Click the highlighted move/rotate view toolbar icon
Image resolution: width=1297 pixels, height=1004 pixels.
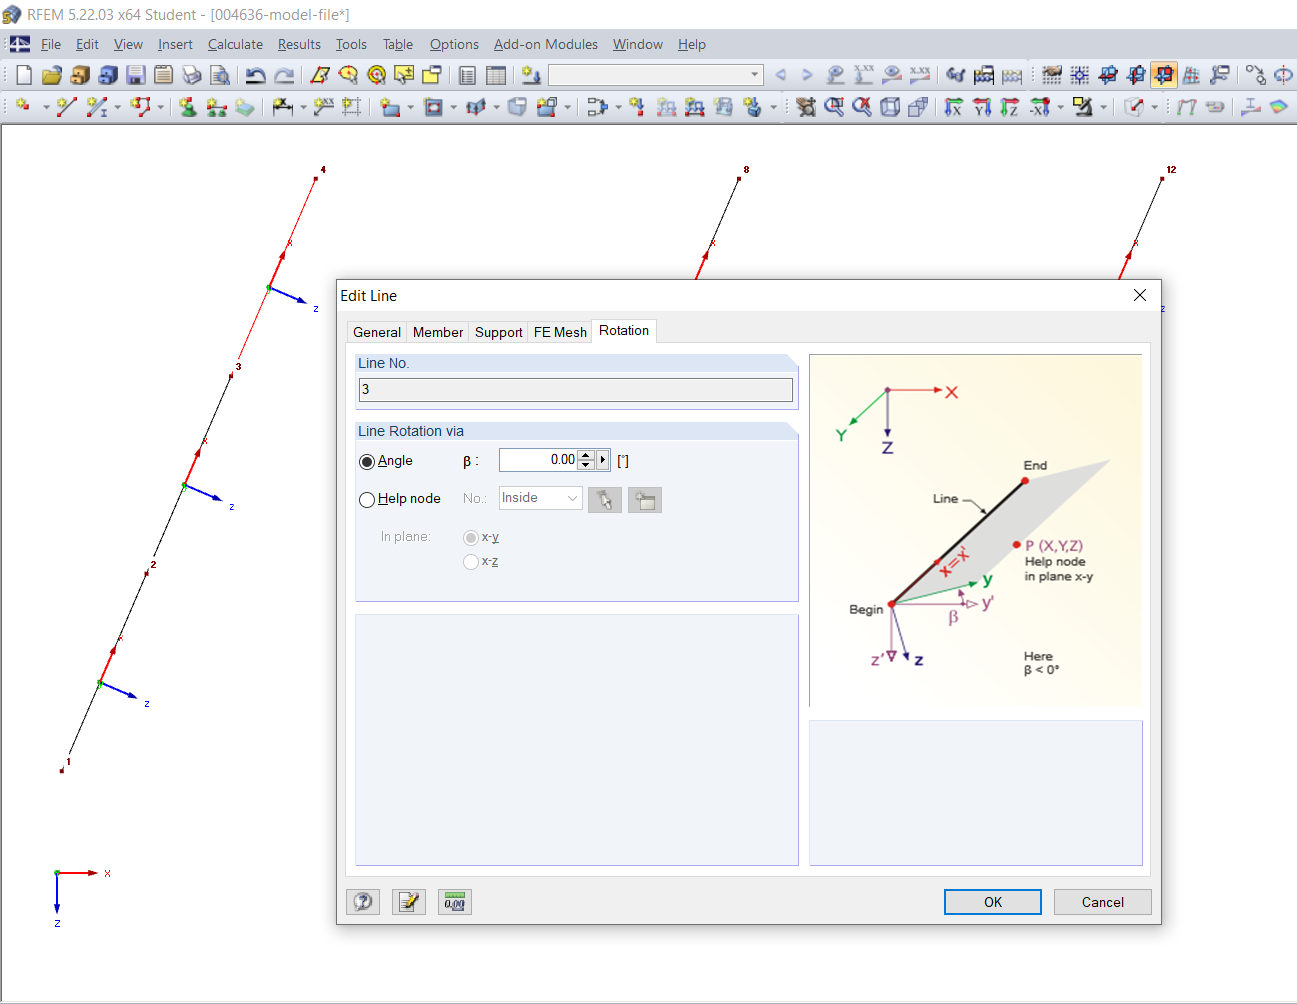1163,75
